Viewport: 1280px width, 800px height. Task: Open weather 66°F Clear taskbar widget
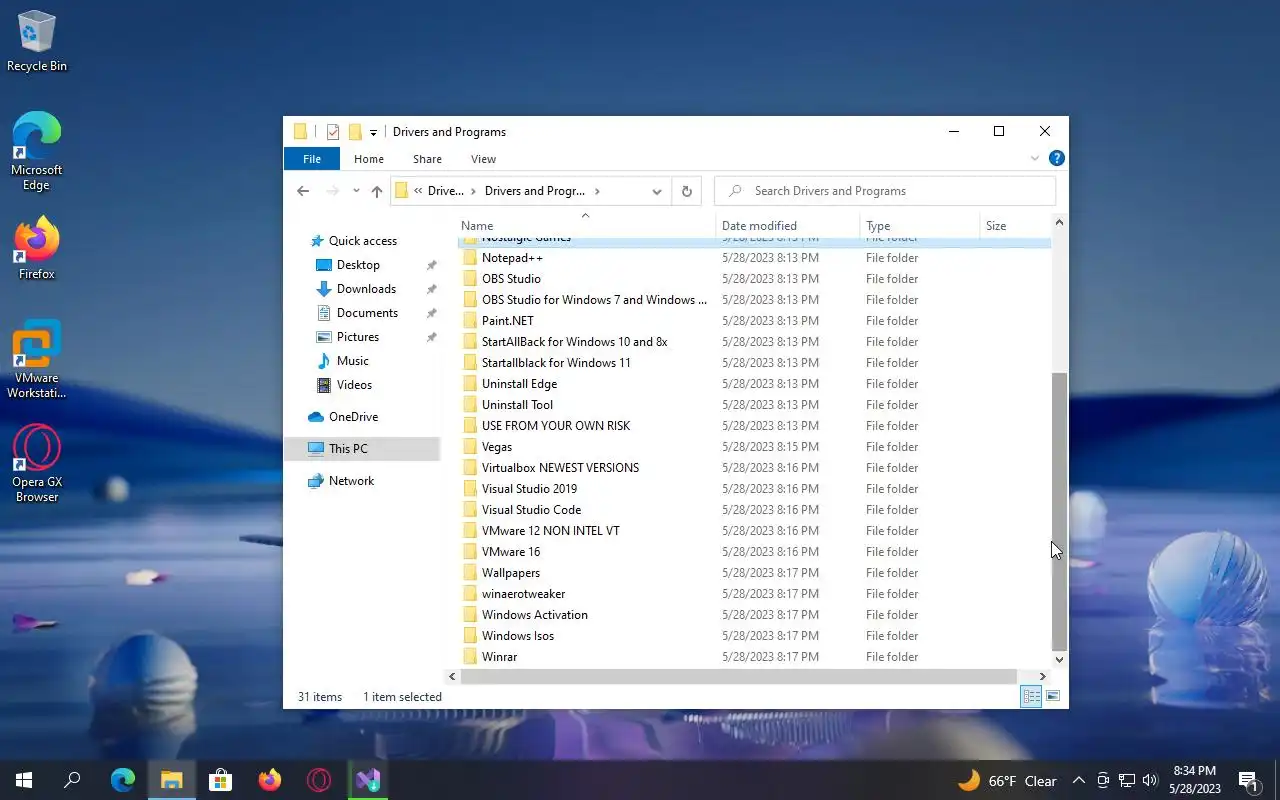coord(1008,781)
